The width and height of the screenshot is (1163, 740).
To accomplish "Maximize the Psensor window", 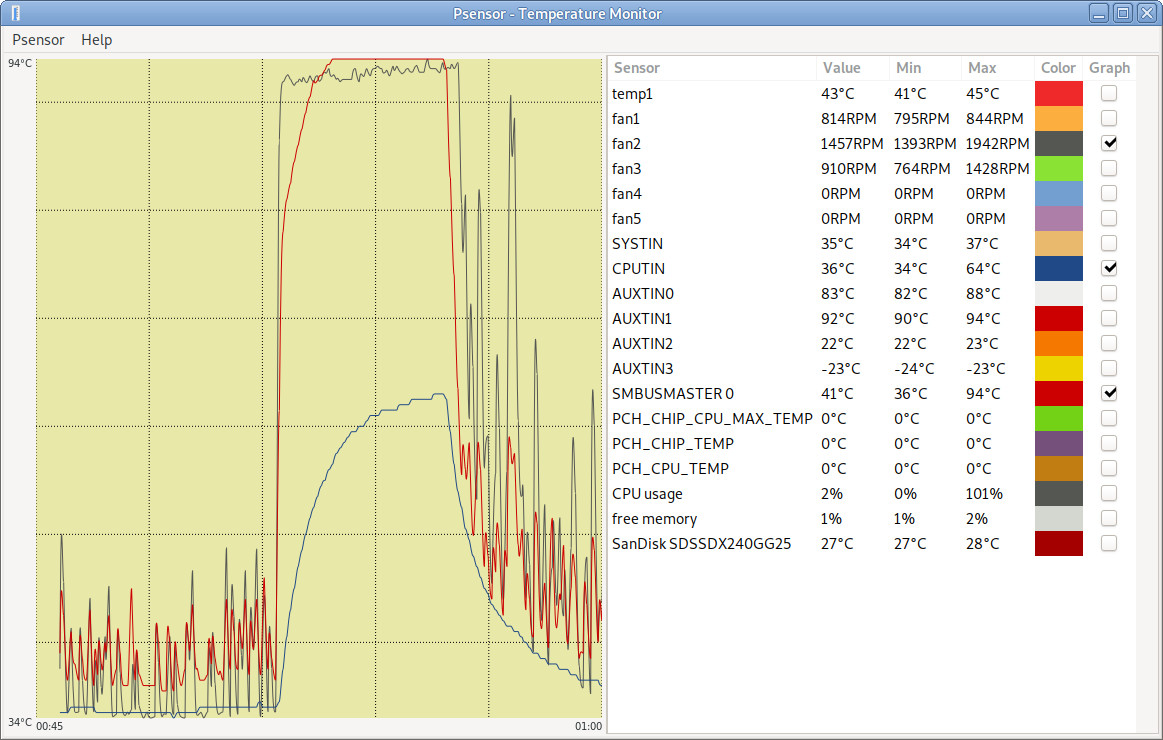I will [1123, 13].
